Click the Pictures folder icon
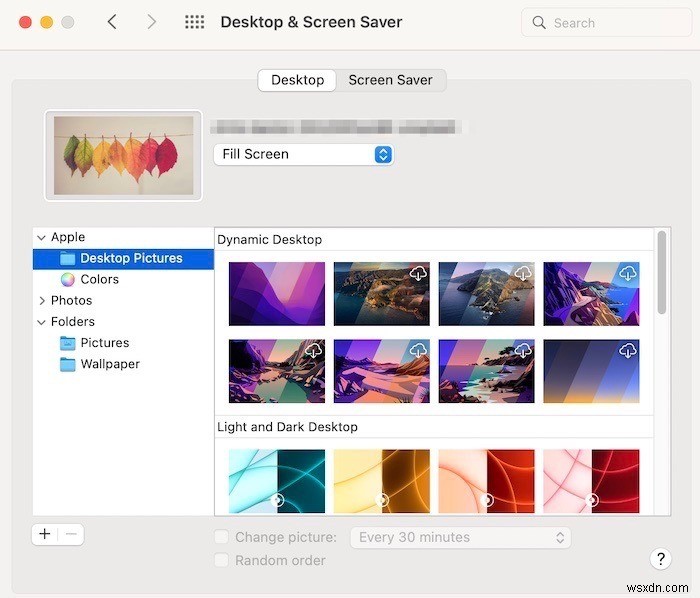The width and height of the screenshot is (700, 598). 67,343
